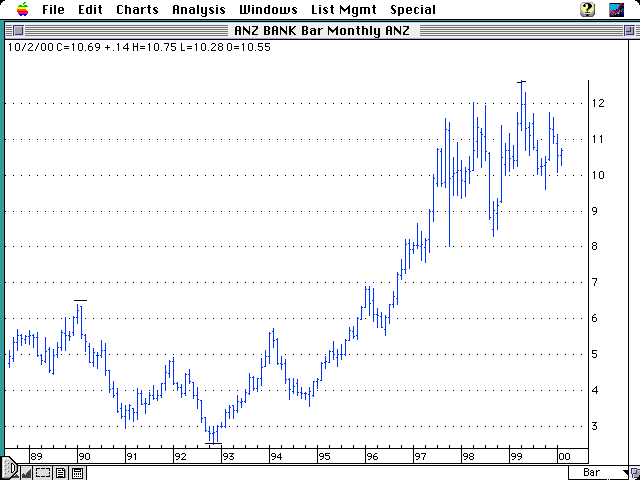This screenshot has height=480, width=640.
Task: Open the Analysis menu
Action: [x=199, y=9]
